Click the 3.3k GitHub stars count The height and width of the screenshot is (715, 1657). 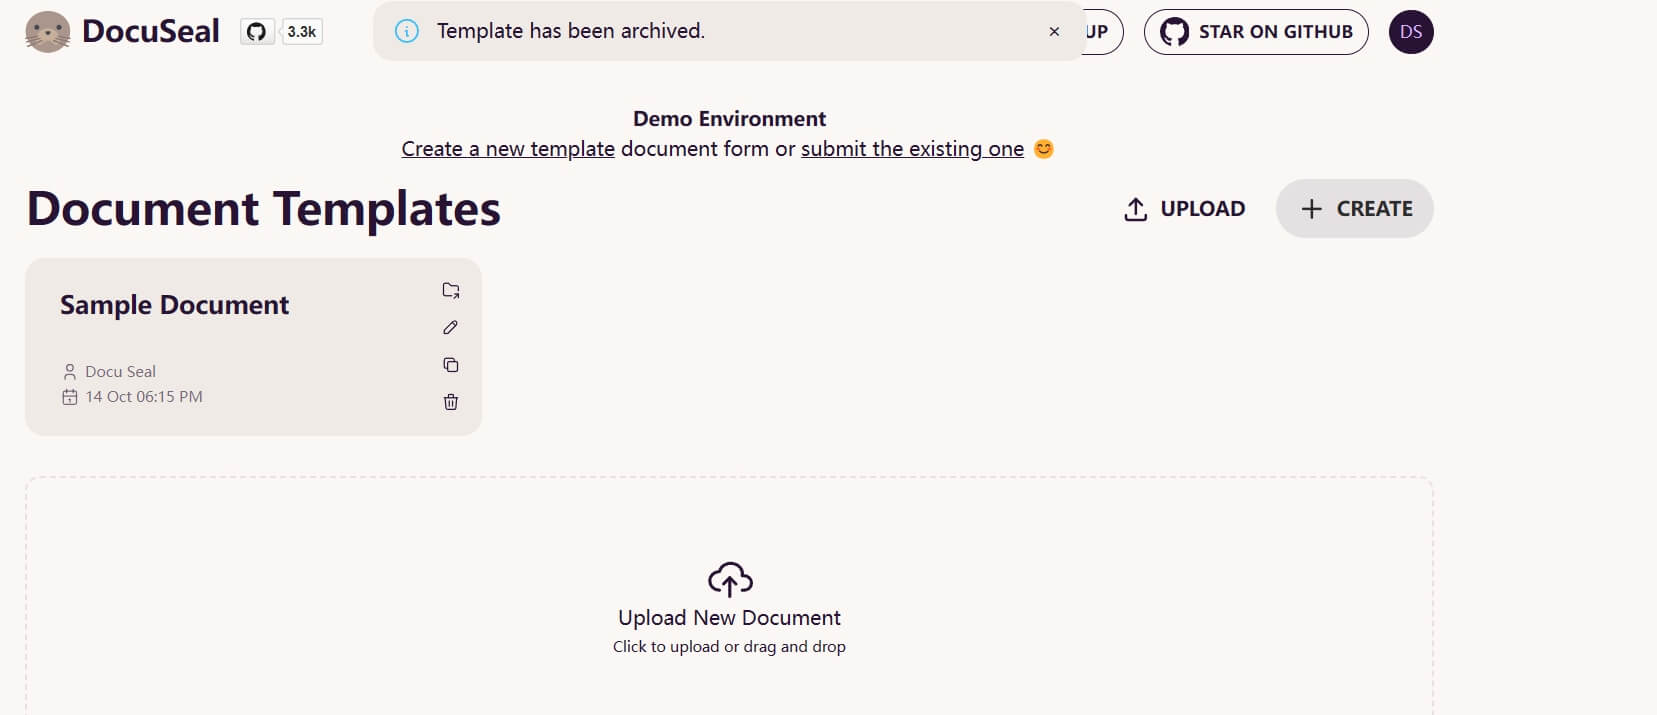(302, 32)
